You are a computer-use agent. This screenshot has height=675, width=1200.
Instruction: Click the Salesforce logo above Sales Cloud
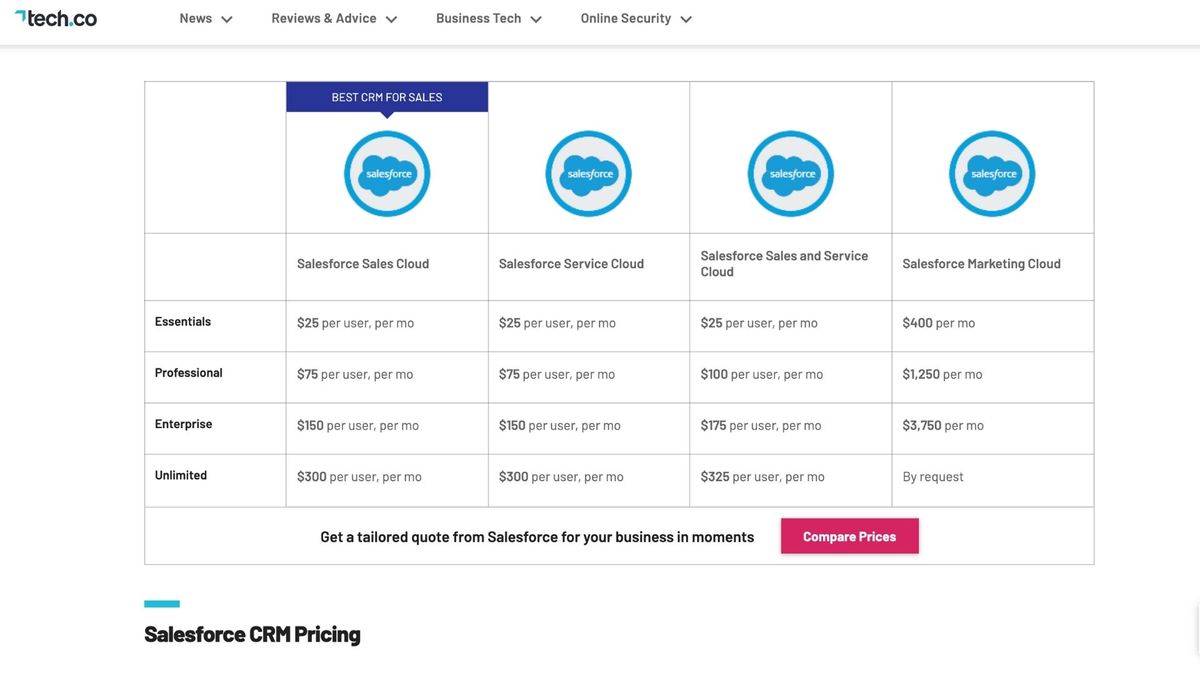coord(387,173)
